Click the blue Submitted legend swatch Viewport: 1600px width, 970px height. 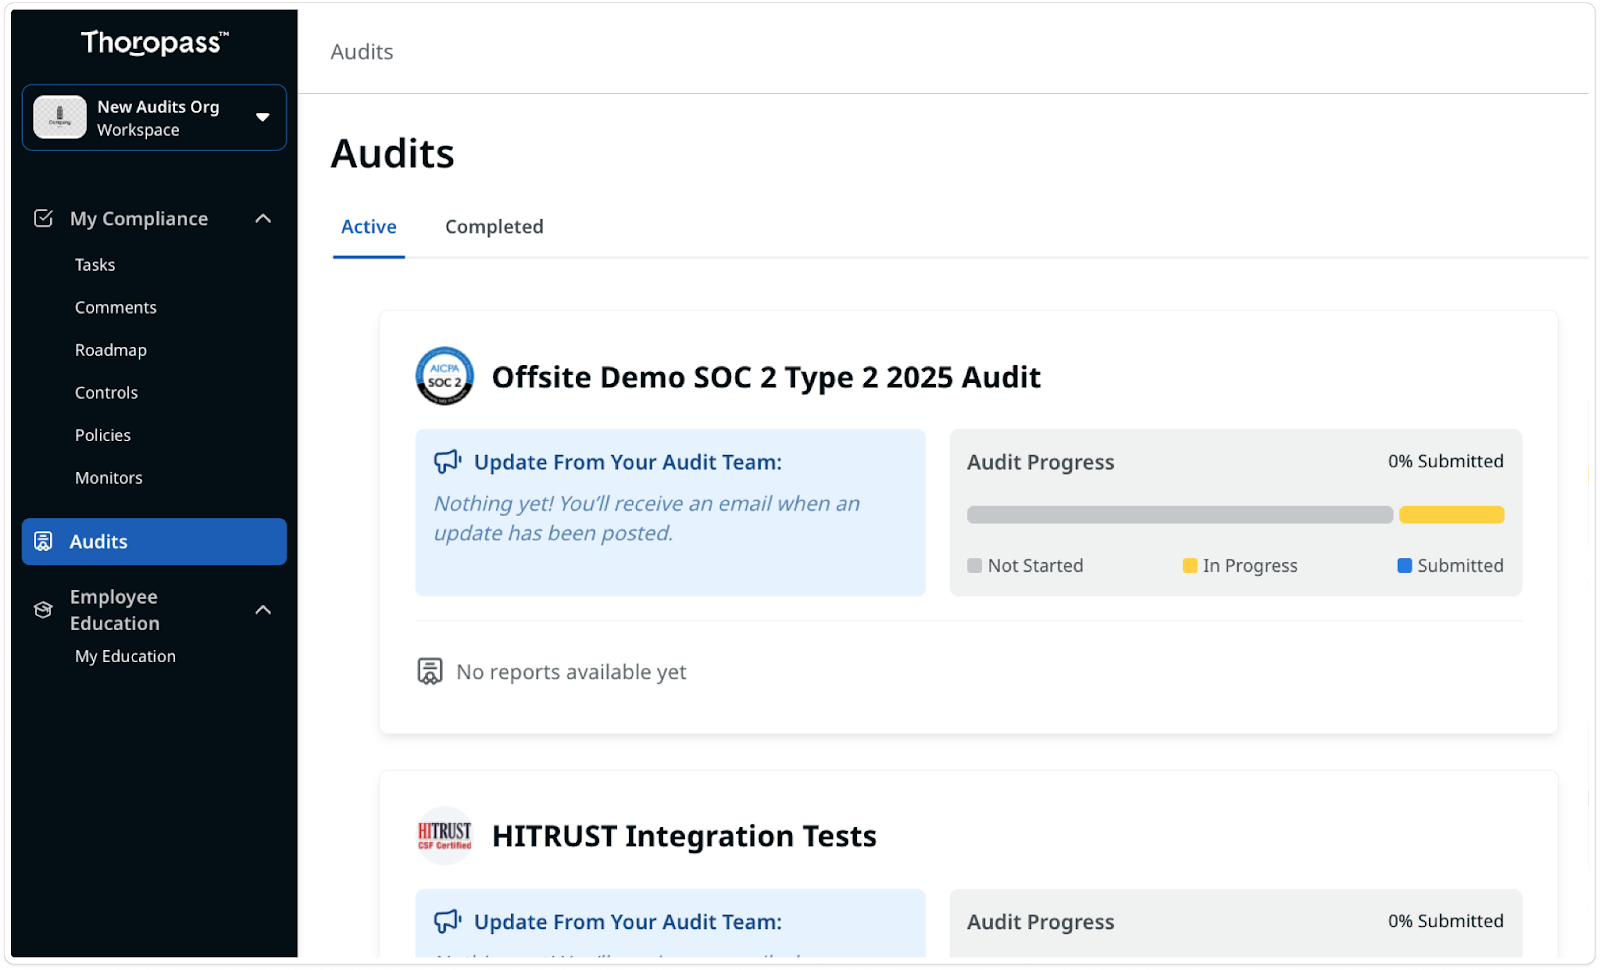[1405, 566]
